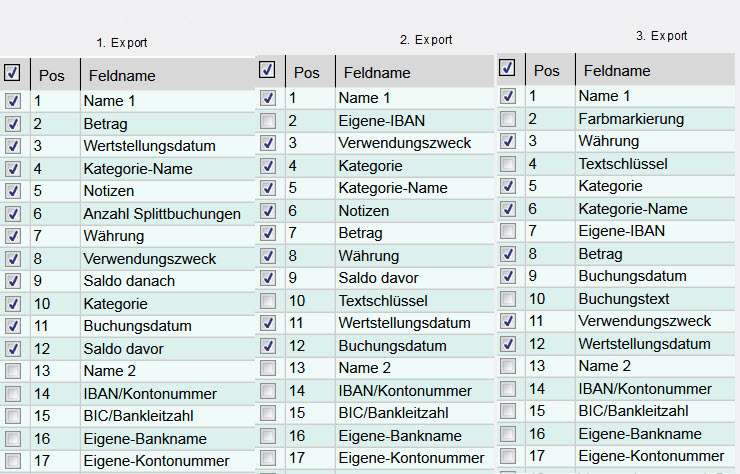Check Textschlüssel checkbox in 2. Export list
Image resolution: width=740 pixels, height=474 pixels.
pos(267,301)
